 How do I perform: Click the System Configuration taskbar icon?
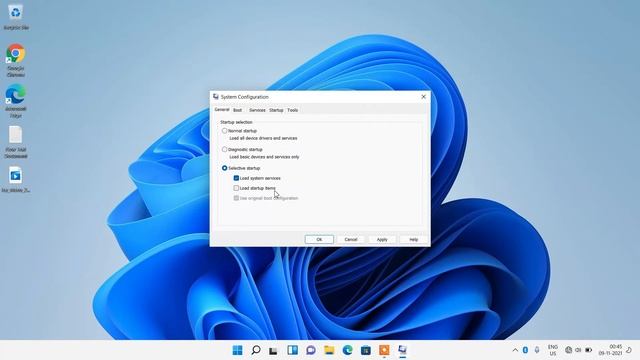[402, 350]
